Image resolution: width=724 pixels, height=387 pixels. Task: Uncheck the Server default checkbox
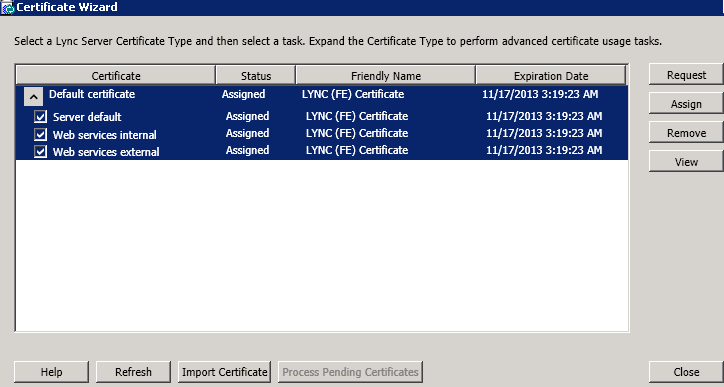[x=41, y=116]
